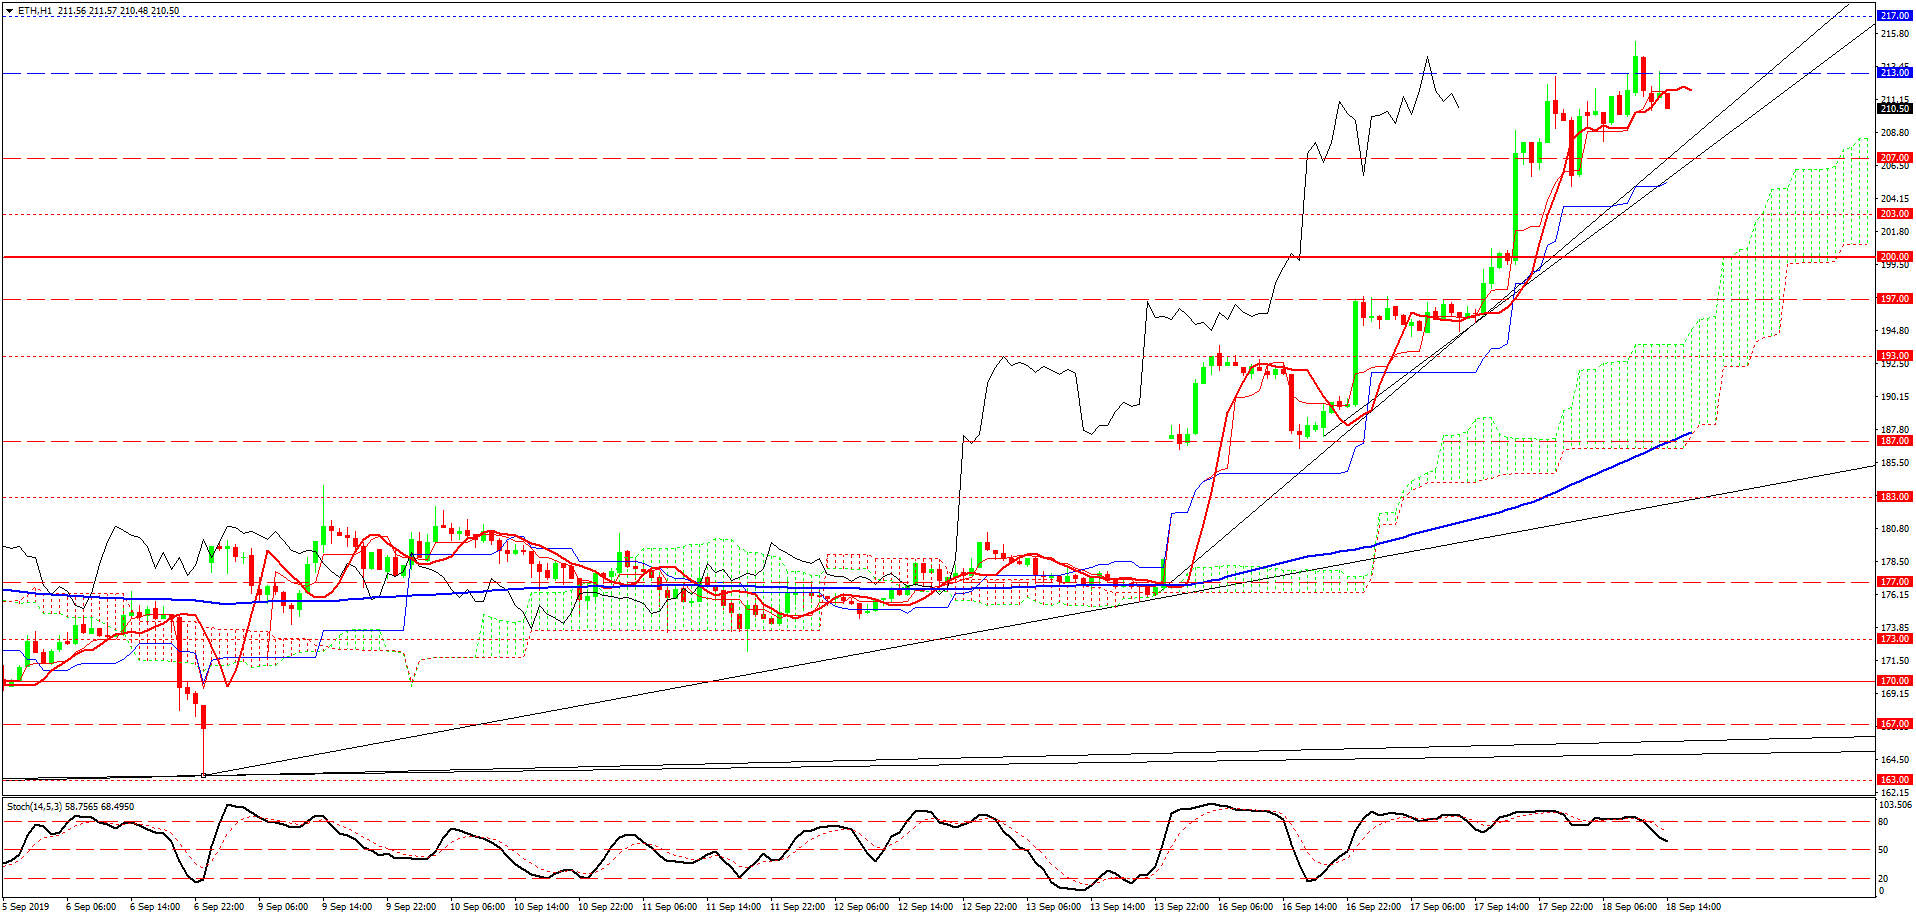Click the stochastic 50 level value
Viewport: 1916px width, 918px height.
(1883, 850)
